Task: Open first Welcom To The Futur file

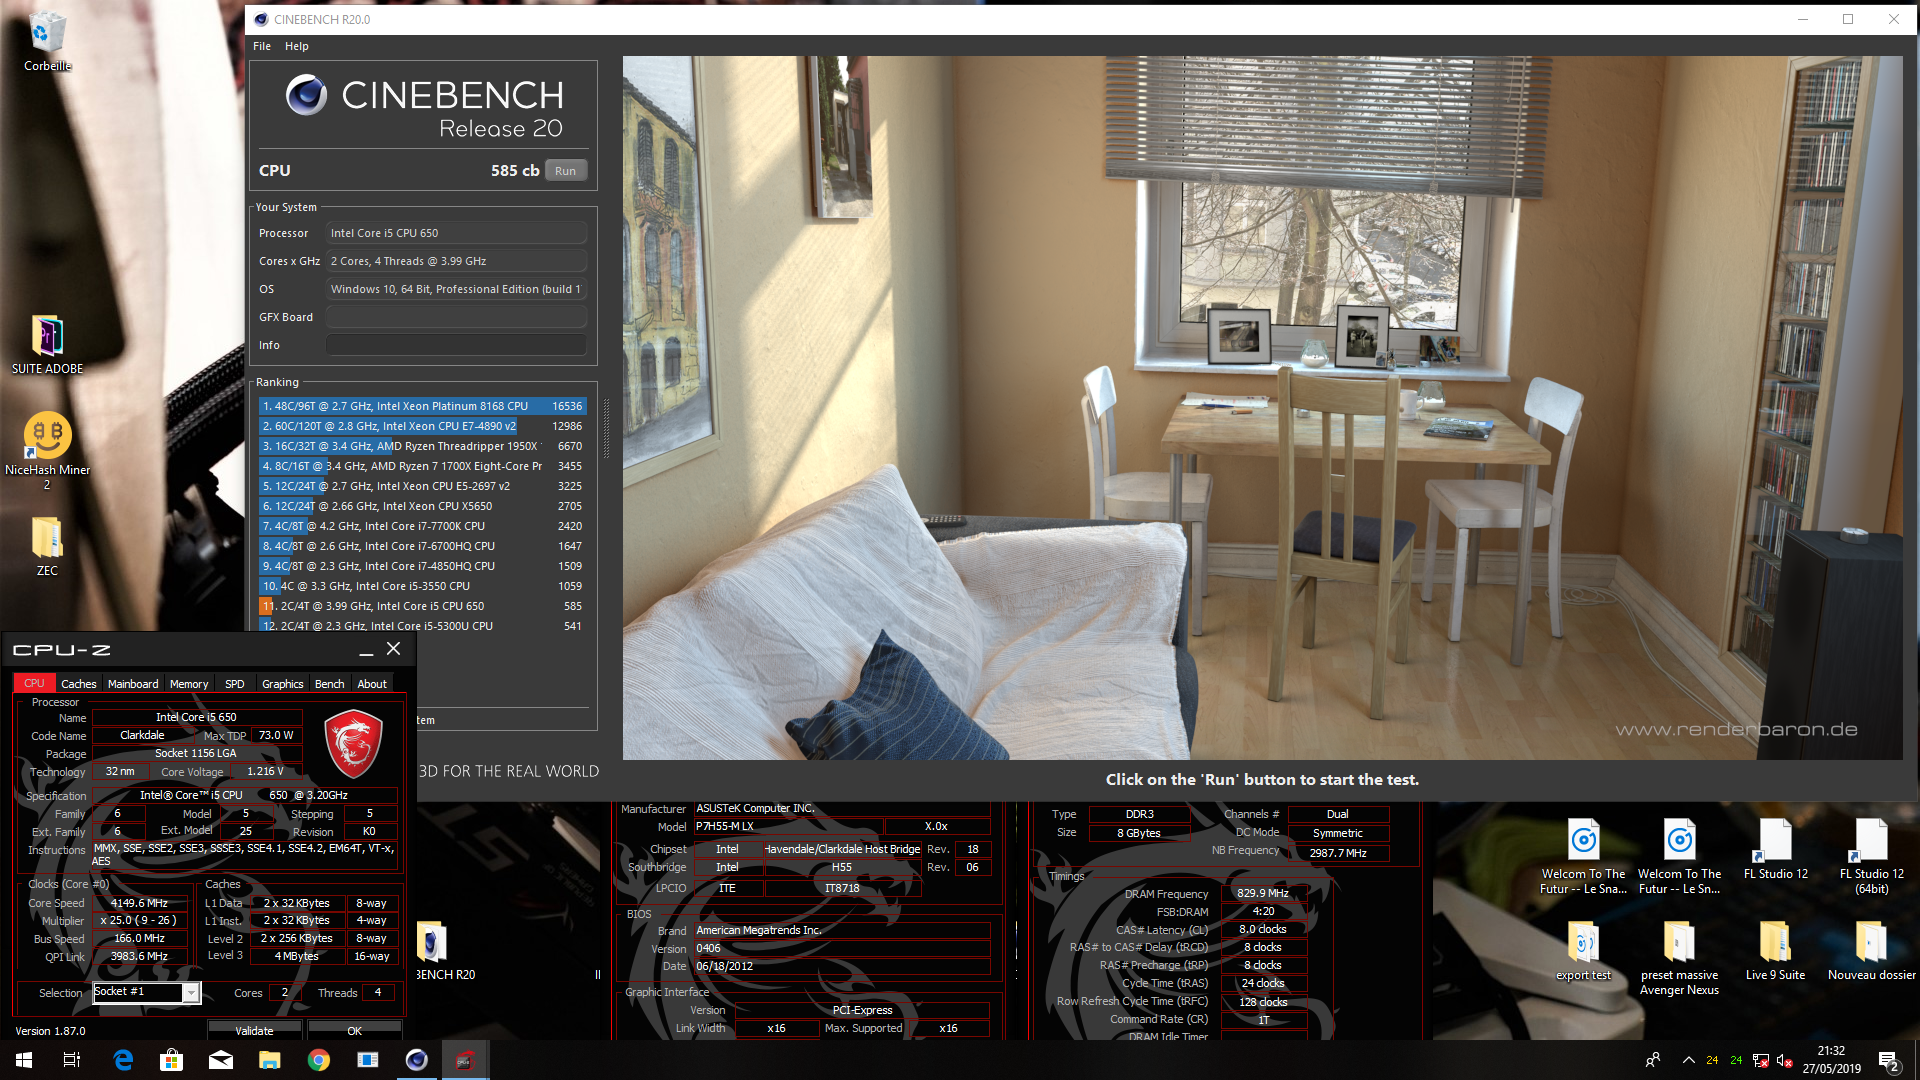Action: (x=1583, y=856)
